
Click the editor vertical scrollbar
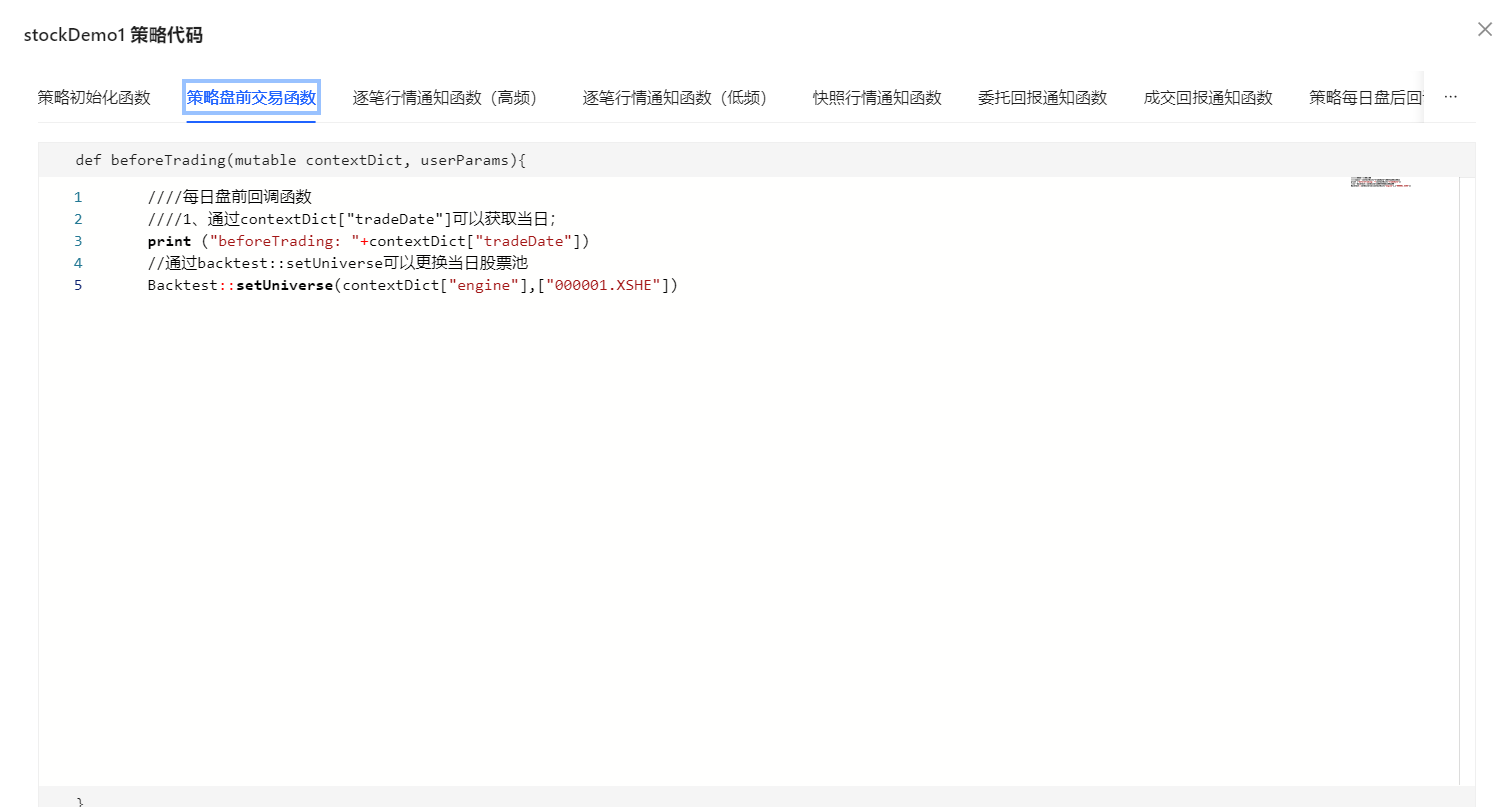tap(1467, 480)
